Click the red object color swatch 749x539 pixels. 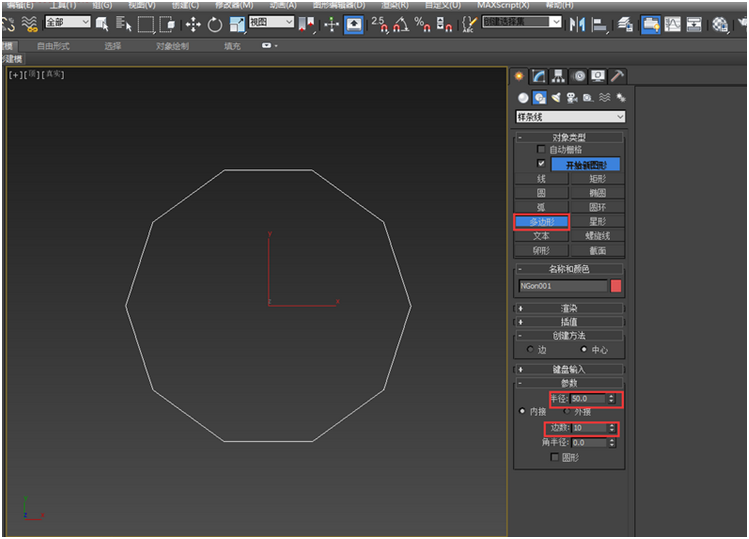(616, 286)
